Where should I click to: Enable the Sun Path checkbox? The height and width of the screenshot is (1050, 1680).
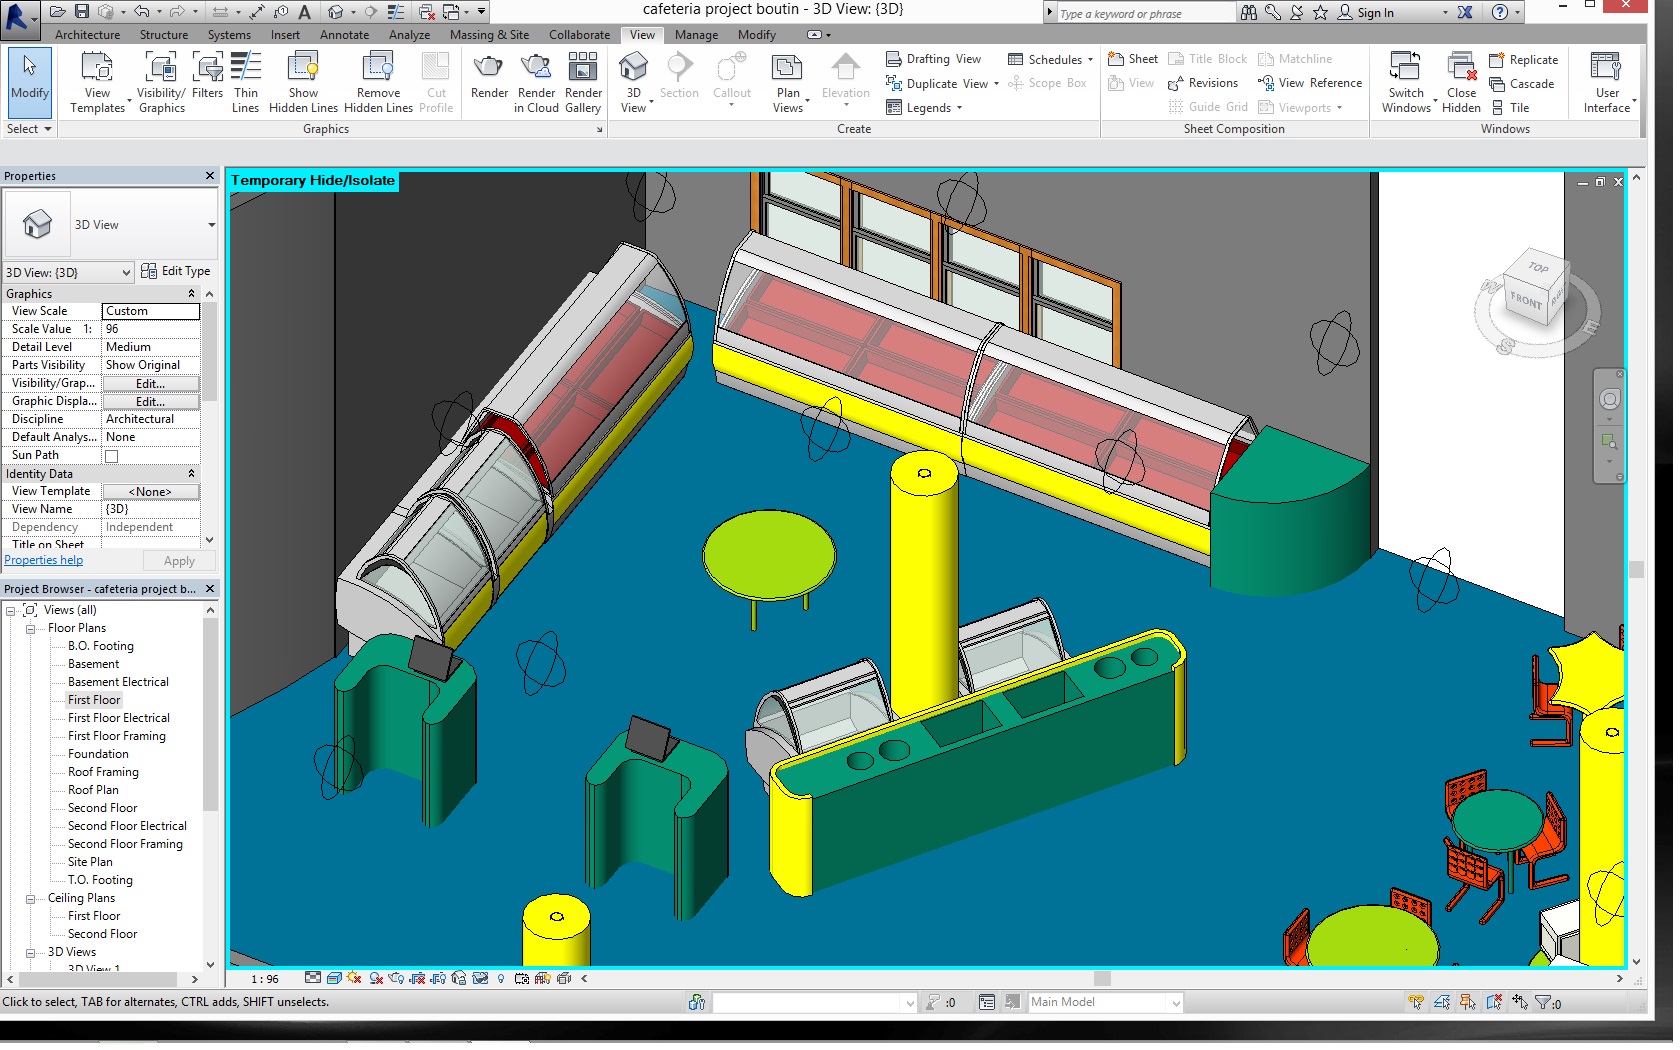112,456
